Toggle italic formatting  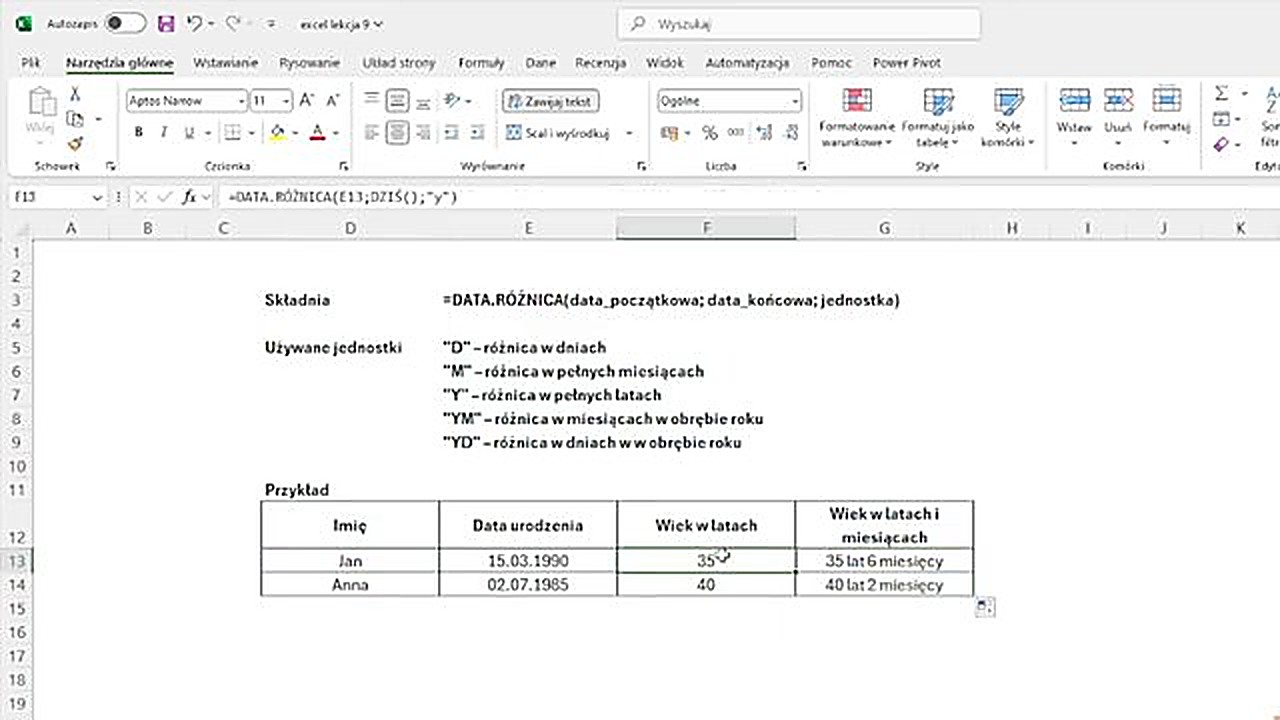click(x=166, y=132)
